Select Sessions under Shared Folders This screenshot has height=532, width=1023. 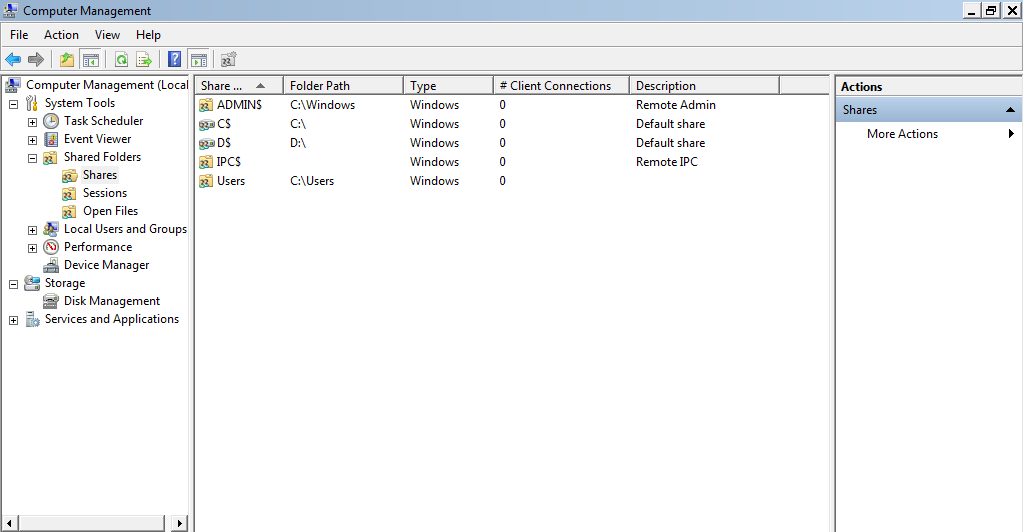click(x=104, y=193)
